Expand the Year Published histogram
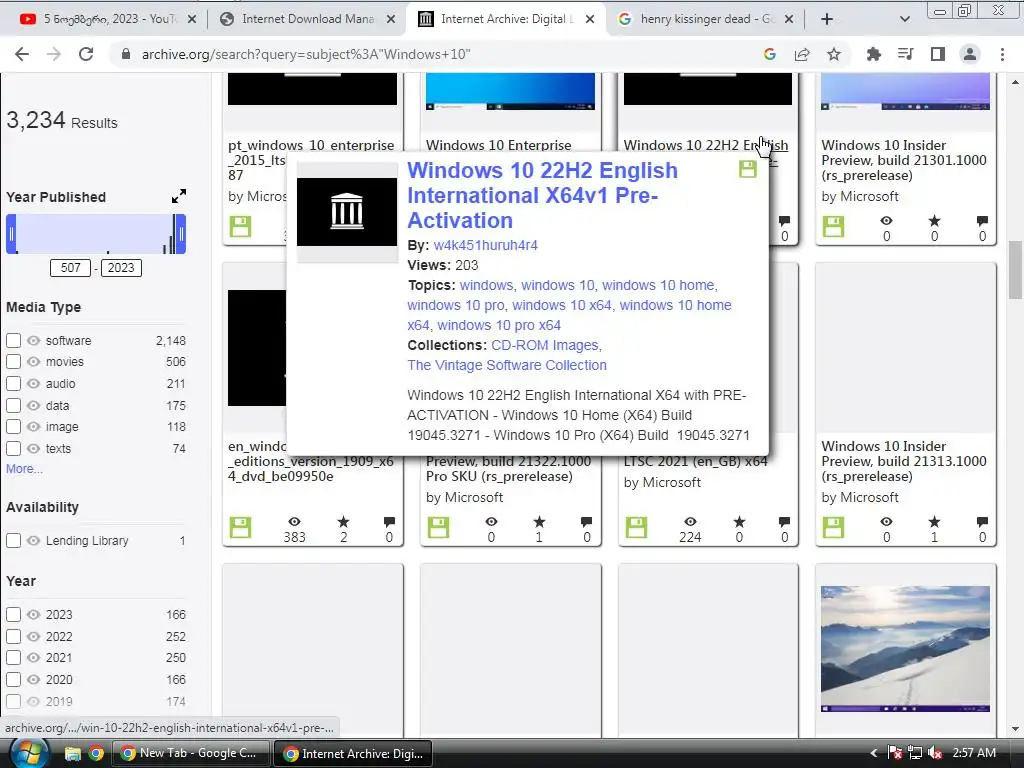Image resolution: width=1024 pixels, height=768 pixels. click(178, 196)
